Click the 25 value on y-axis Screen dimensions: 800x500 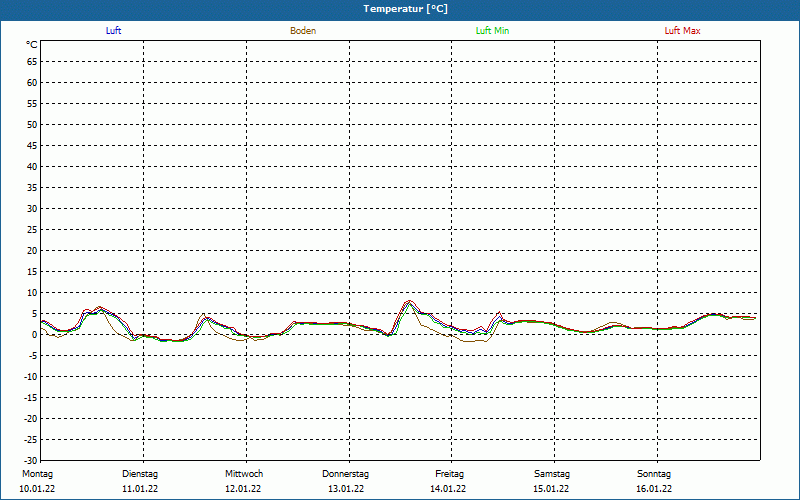tap(32, 230)
